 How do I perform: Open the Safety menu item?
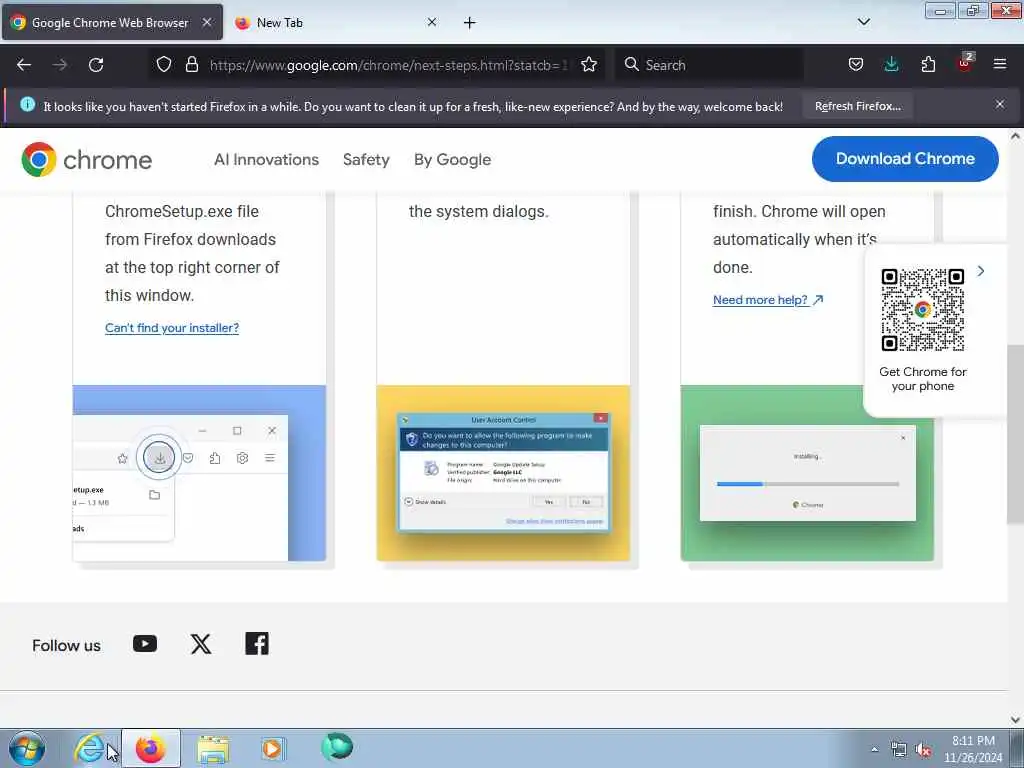pos(366,159)
